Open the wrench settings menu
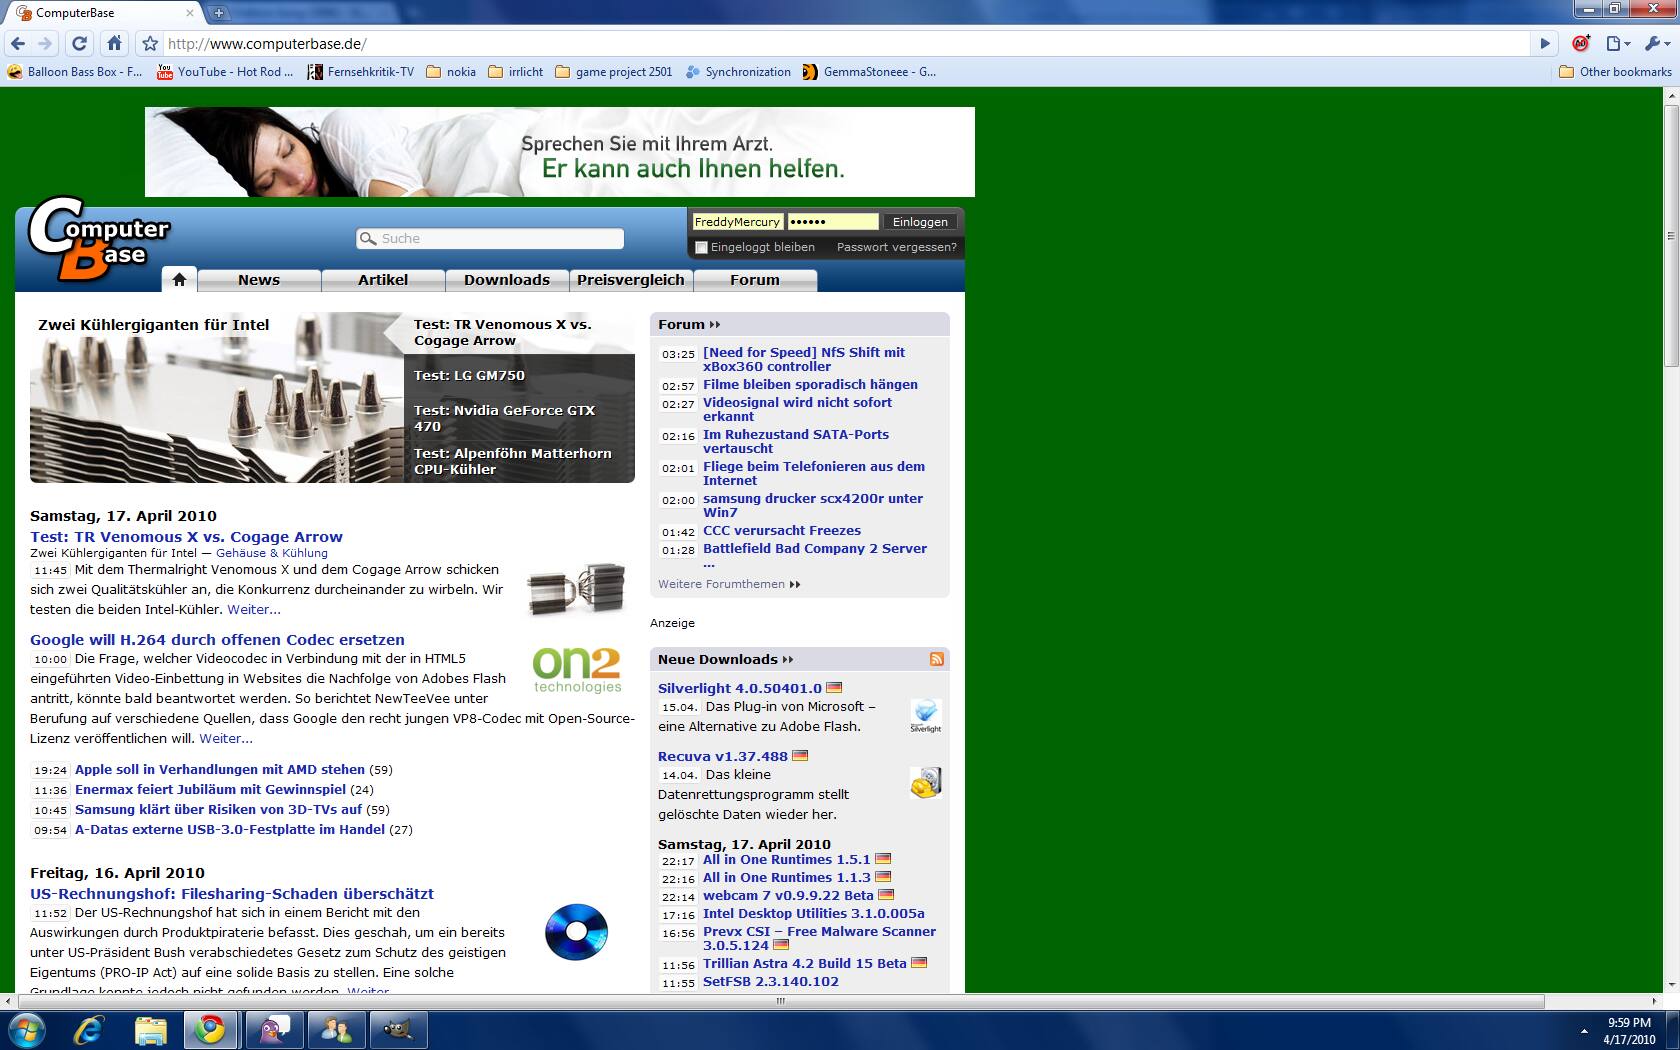Screen dimensions: 1680x1050 (x=1656, y=43)
